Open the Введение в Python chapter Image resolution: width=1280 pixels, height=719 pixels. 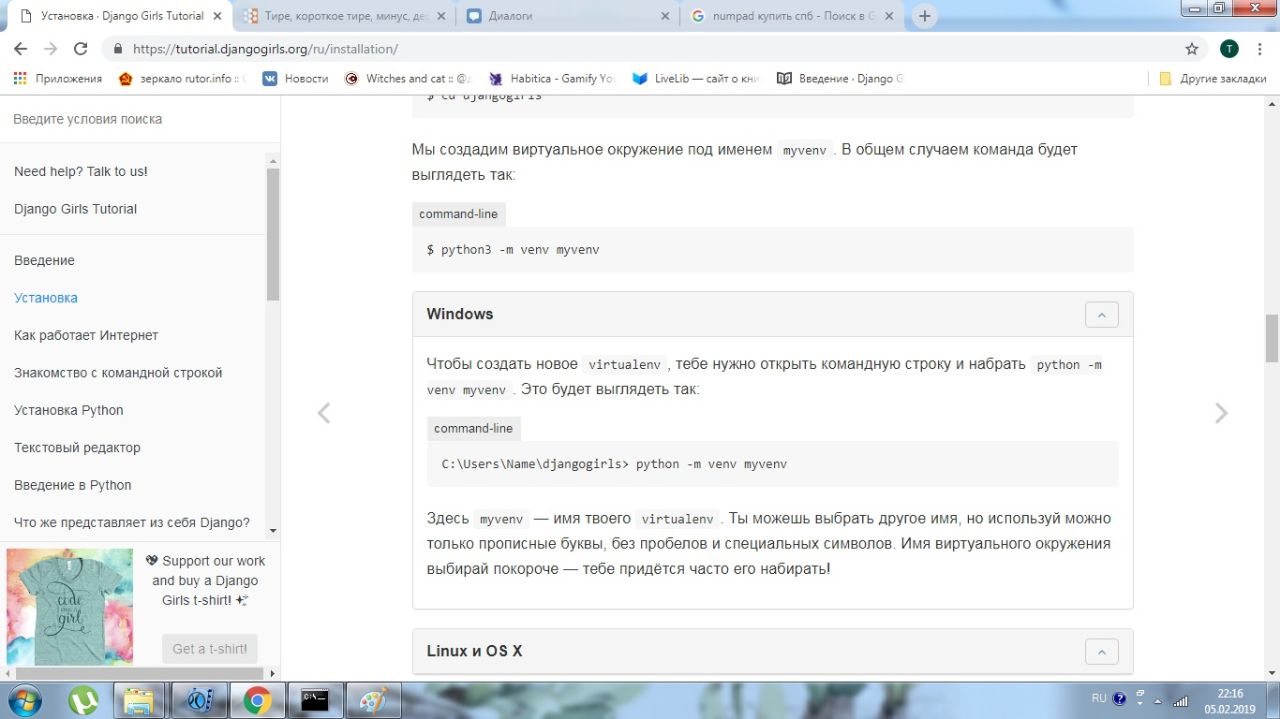tap(73, 485)
